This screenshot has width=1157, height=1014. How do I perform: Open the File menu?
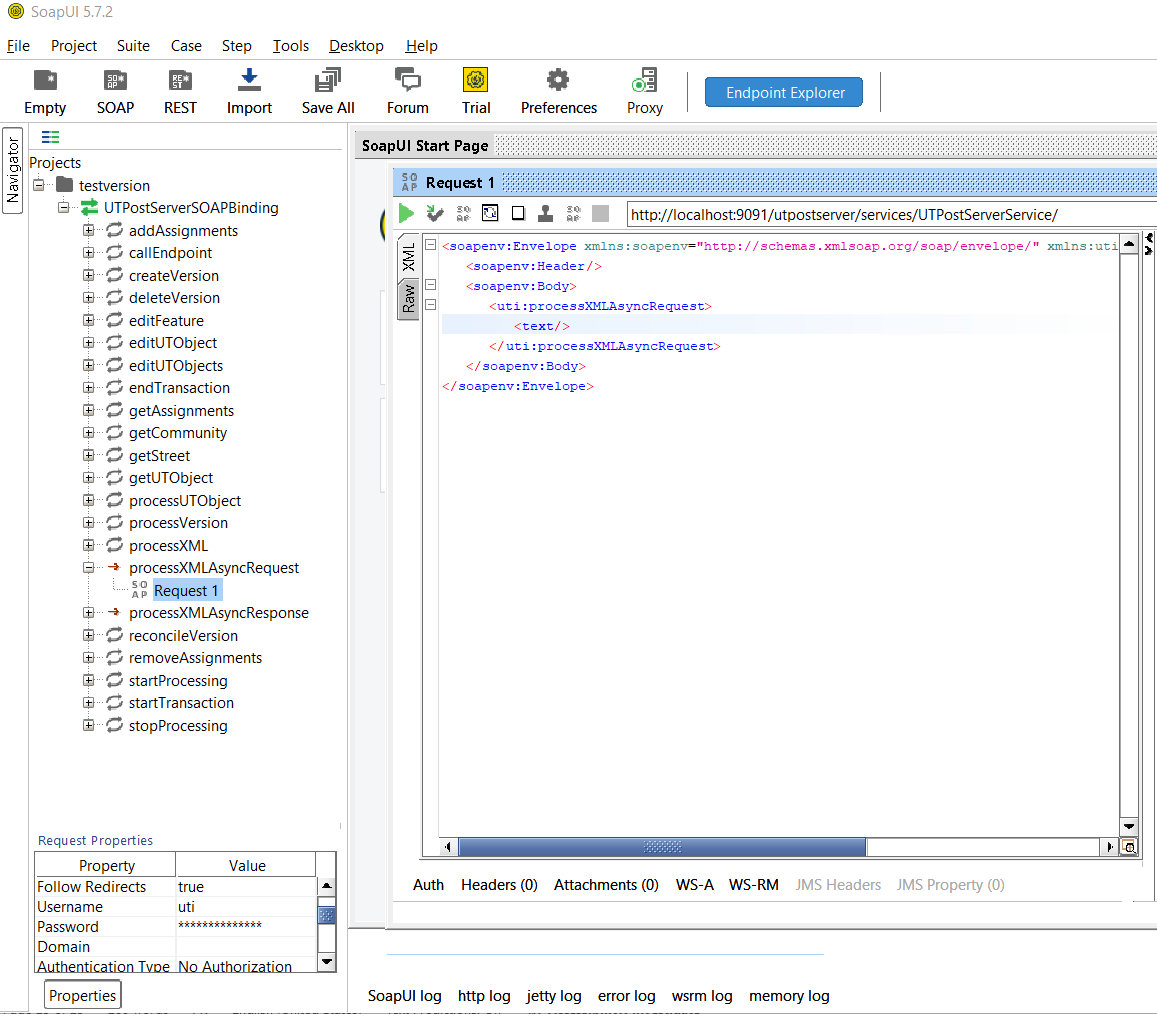coord(18,46)
